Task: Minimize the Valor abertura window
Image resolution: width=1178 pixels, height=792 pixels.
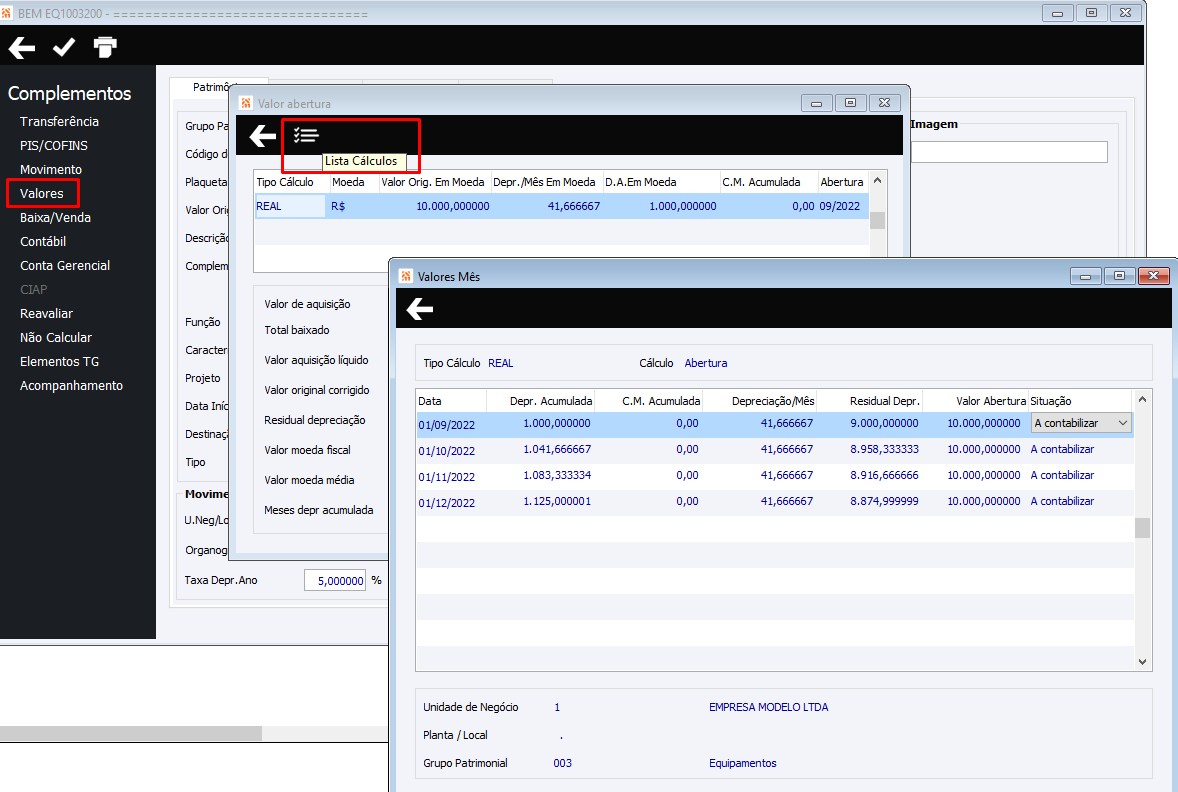Action: pyautogui.click(x=817, y=103)
